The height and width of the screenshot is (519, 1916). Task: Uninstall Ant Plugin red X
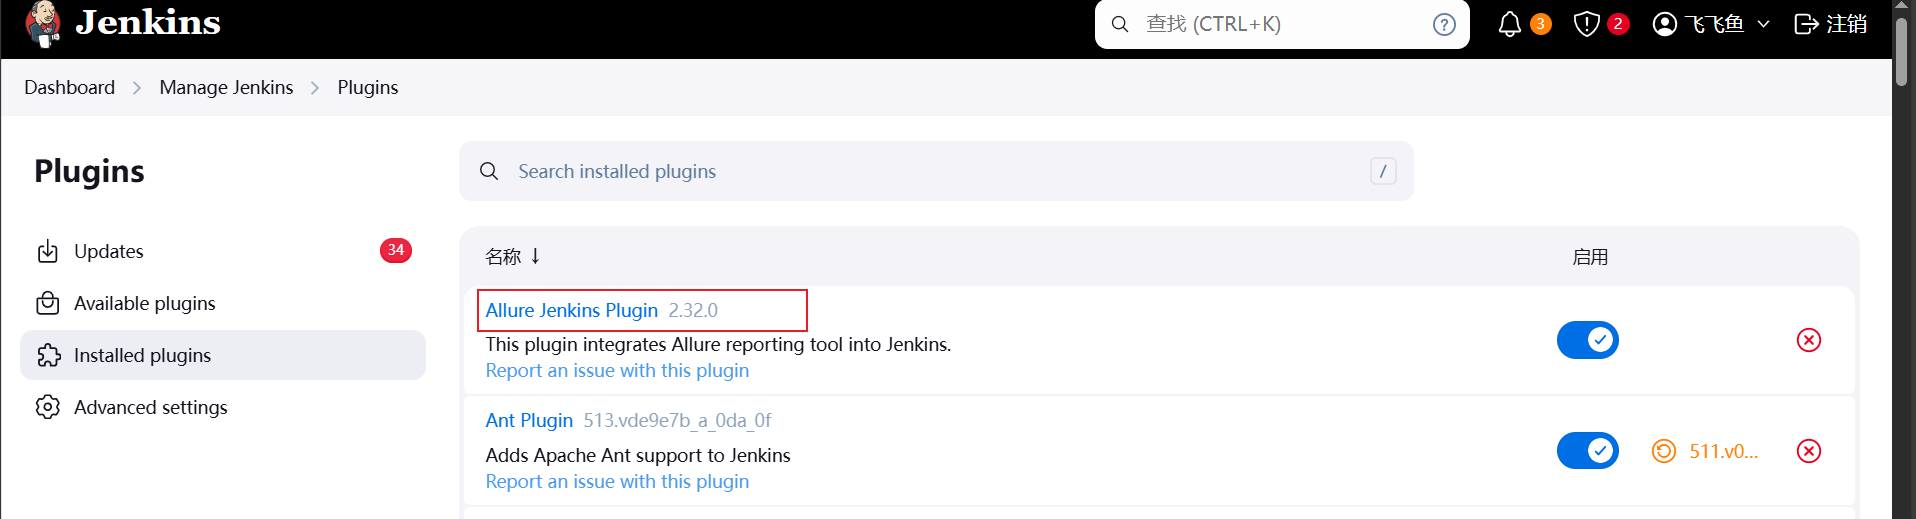pos(1809,451)
